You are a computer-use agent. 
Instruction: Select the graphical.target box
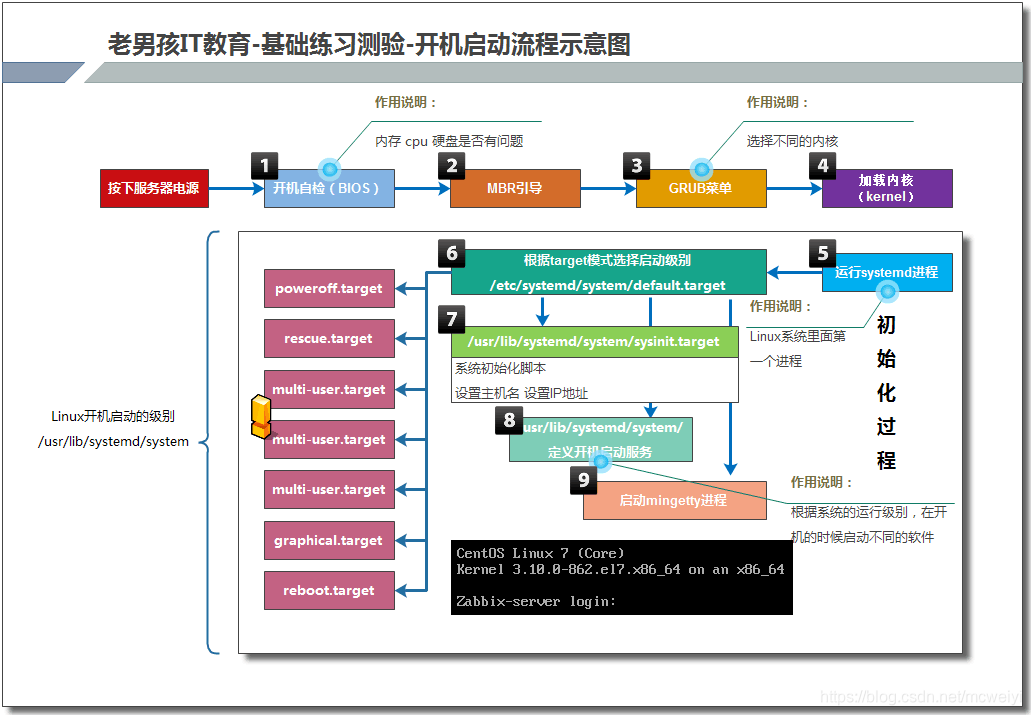click(329, 540)
